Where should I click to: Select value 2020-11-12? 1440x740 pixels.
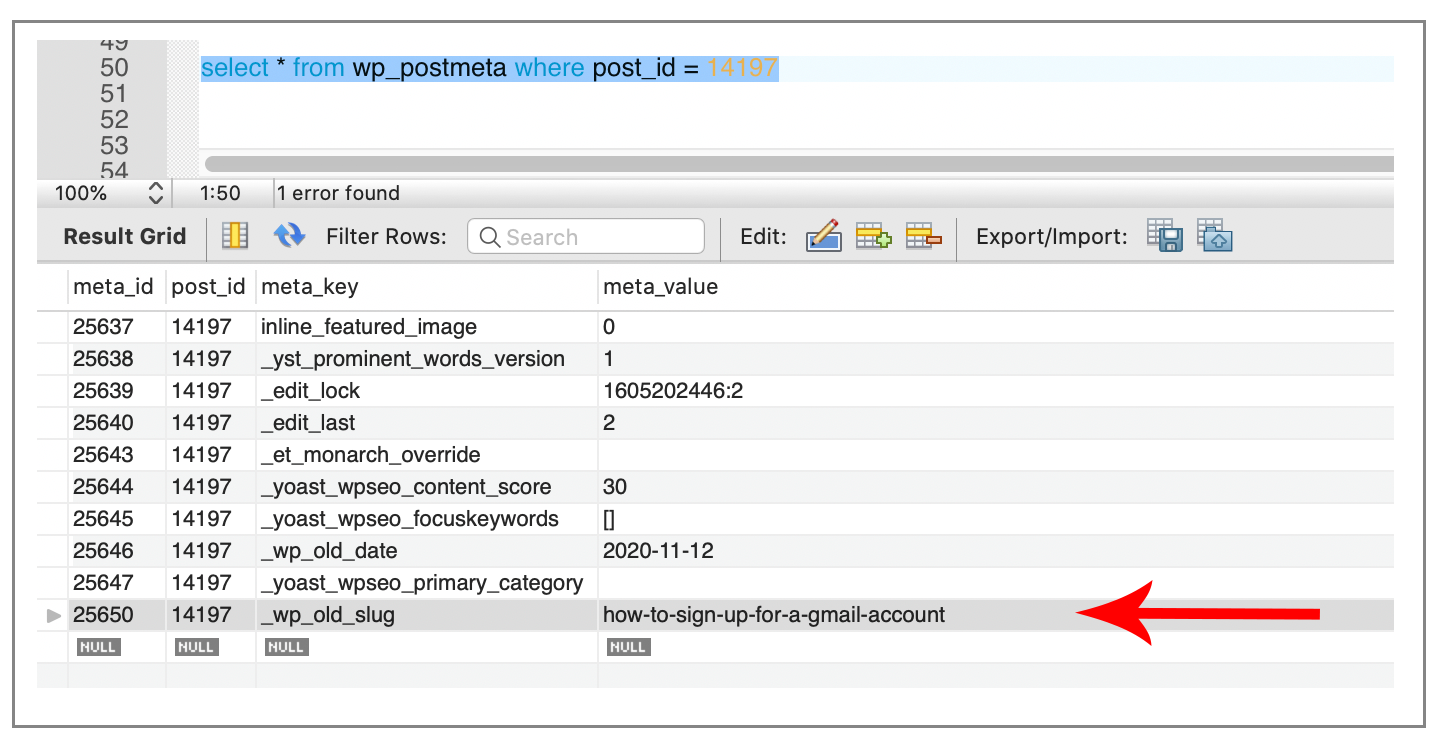coord(658,551)
